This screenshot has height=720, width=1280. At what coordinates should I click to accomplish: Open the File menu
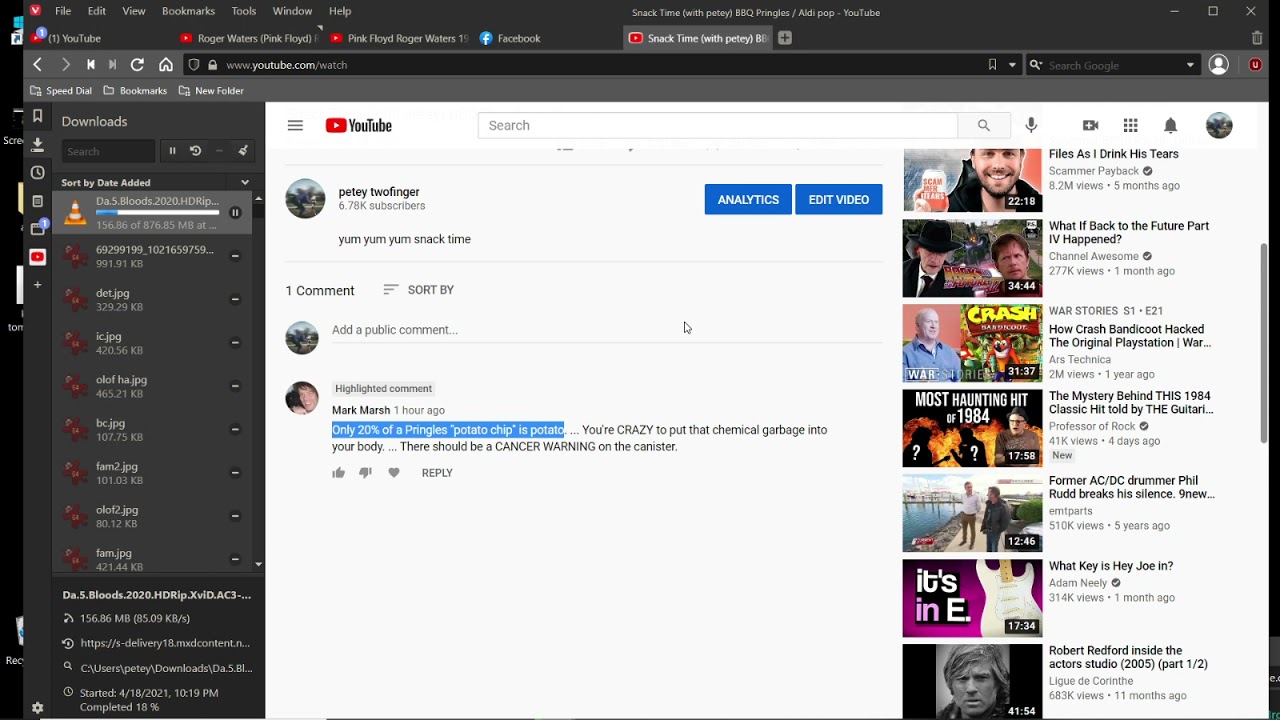pyautogui.click(x=63, y=11)
